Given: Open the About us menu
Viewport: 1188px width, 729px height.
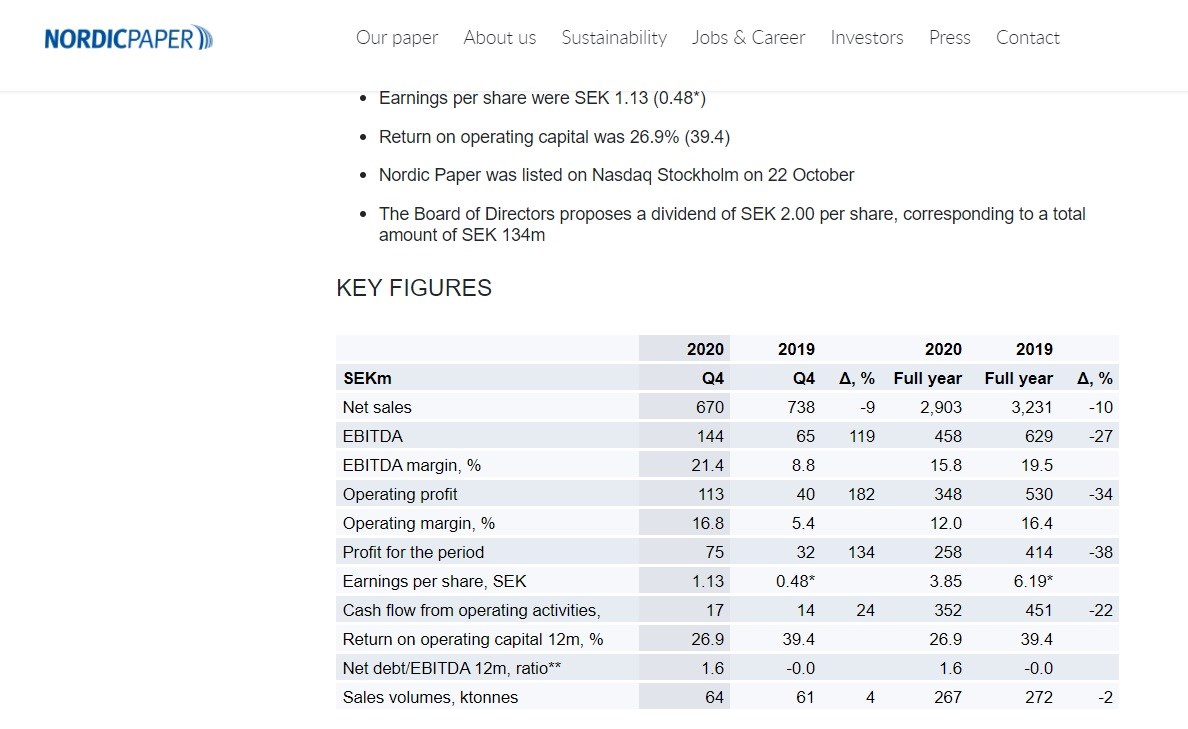Looking at the screenshot, I should coord(500,37).
